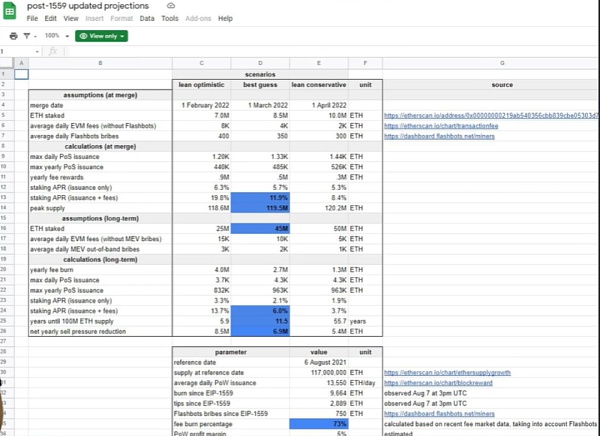Click the print icon

13,36
